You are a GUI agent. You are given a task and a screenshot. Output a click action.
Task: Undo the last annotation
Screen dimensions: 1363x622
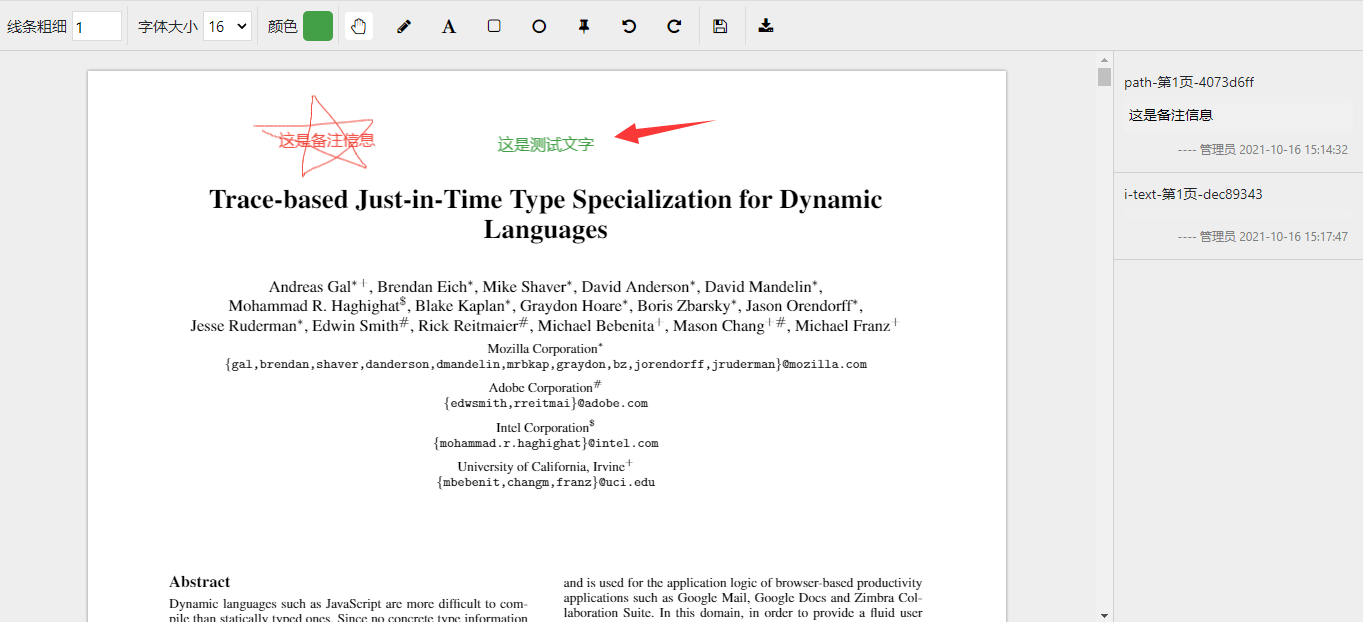pos(629,26)
